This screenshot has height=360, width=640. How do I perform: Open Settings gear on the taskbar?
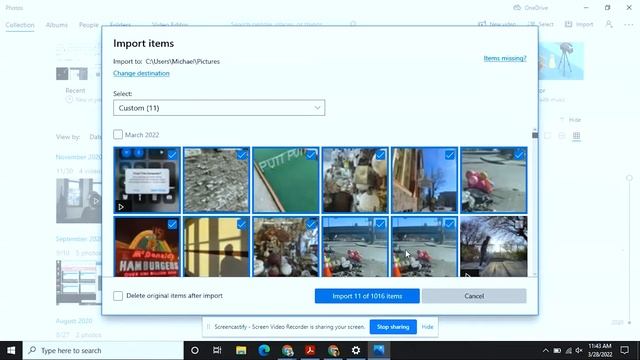356,350
